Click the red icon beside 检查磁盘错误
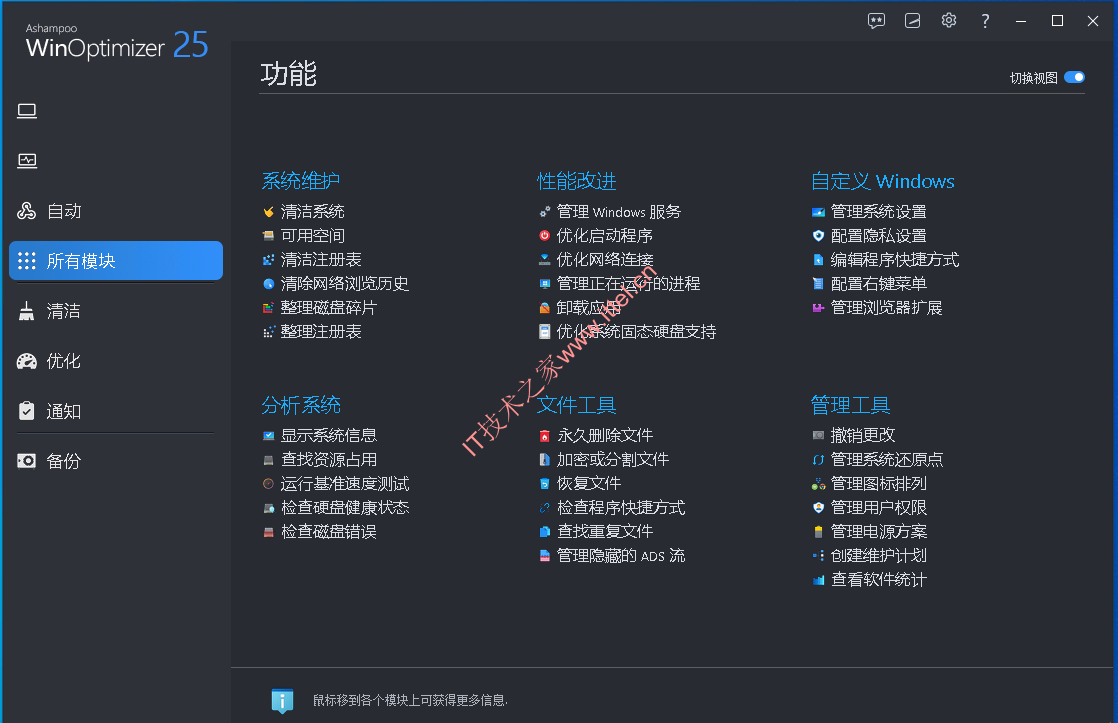Image resolution: width=1118 pixels, height=723 pixels. click(x=268, y=532)
